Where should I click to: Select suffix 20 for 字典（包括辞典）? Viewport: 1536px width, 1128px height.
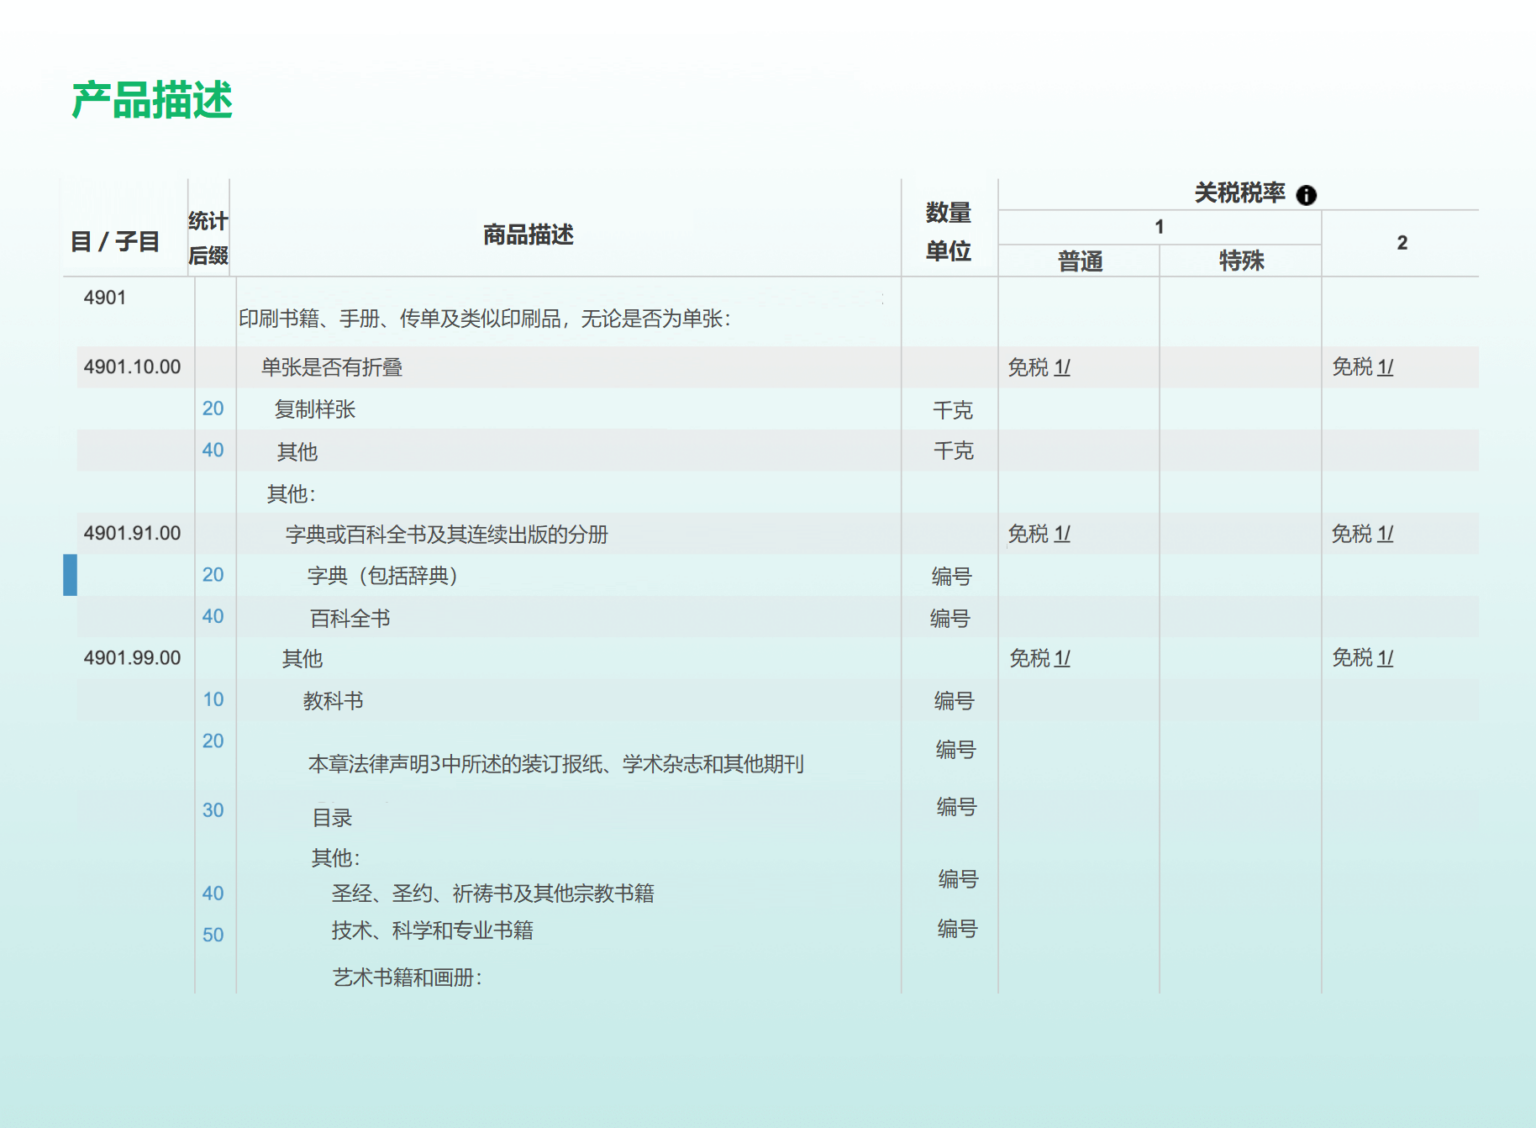[213, 575]
